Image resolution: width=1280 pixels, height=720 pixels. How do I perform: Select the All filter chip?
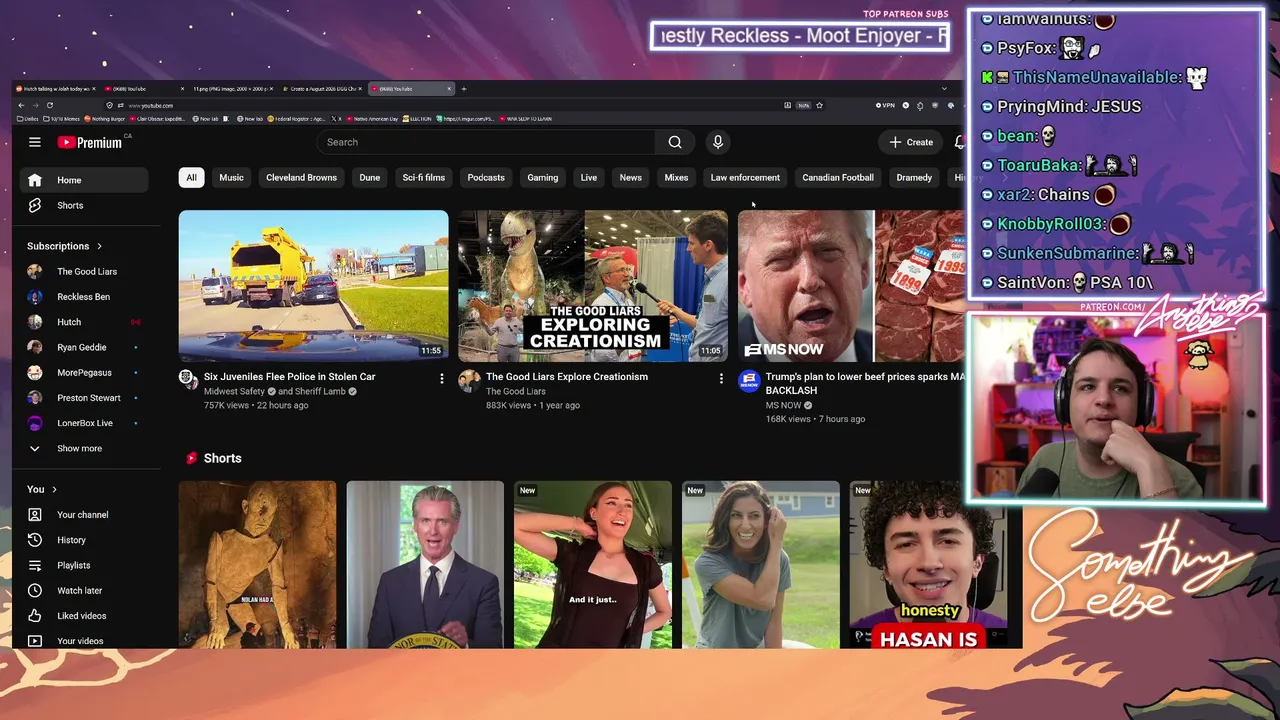(x=191, y=178)
